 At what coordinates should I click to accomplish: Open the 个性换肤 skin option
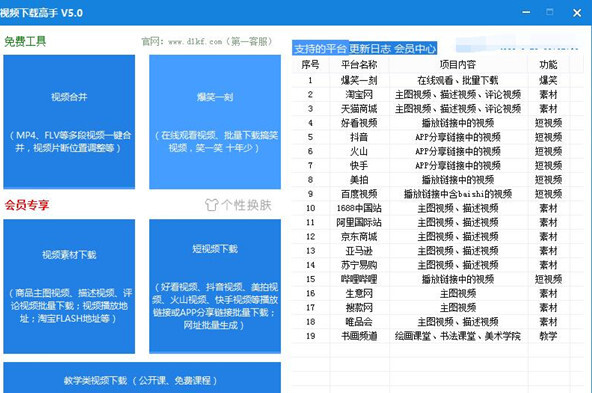click(x=238, y=205)
